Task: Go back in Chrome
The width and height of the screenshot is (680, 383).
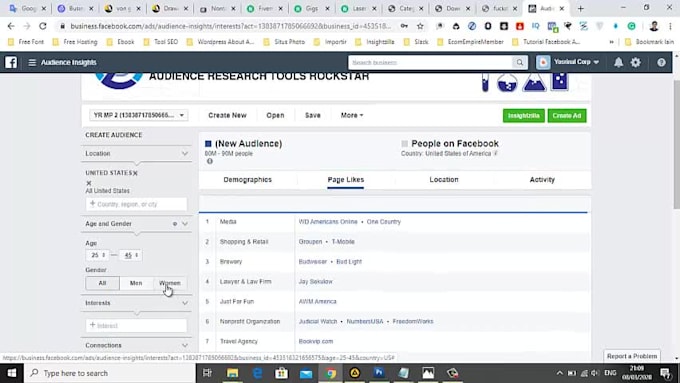Action: 11,26
